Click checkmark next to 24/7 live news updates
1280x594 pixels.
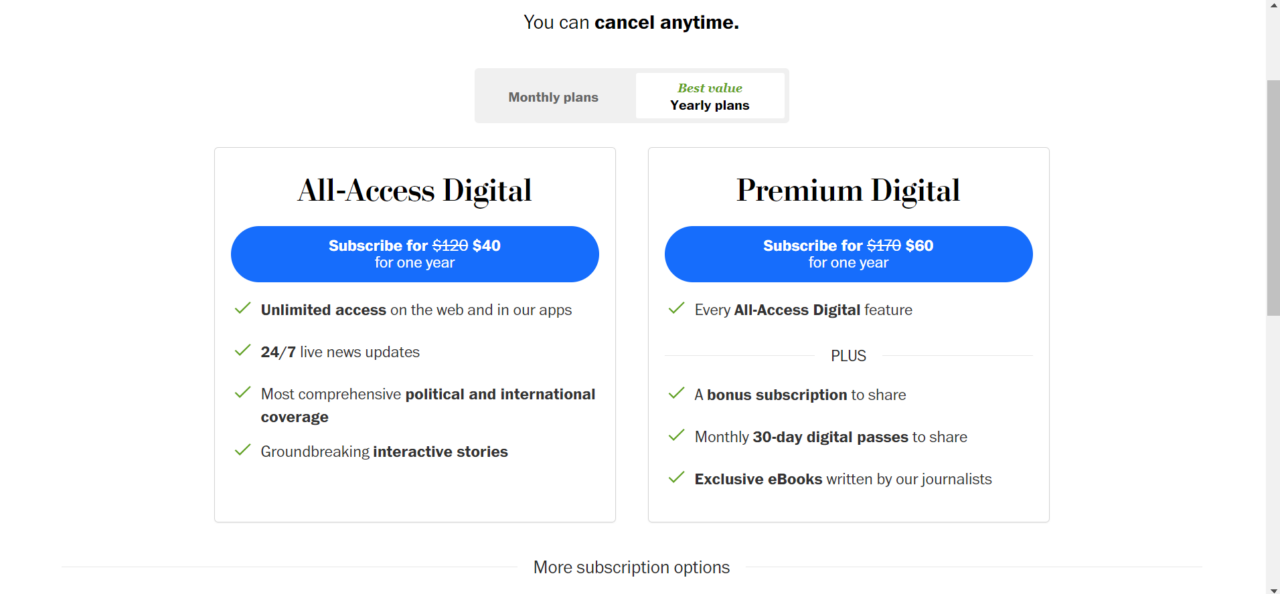pos(242,351)
